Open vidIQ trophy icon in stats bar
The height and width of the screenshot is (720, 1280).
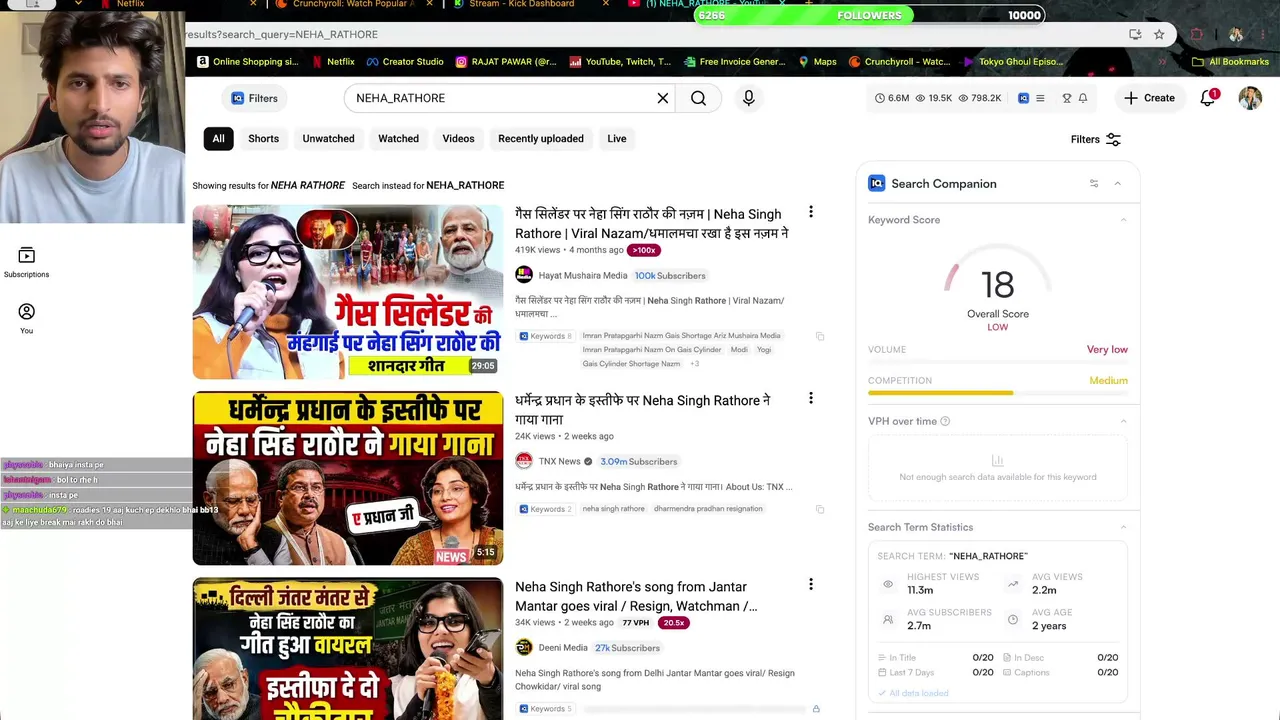(x=1067, y=98)
